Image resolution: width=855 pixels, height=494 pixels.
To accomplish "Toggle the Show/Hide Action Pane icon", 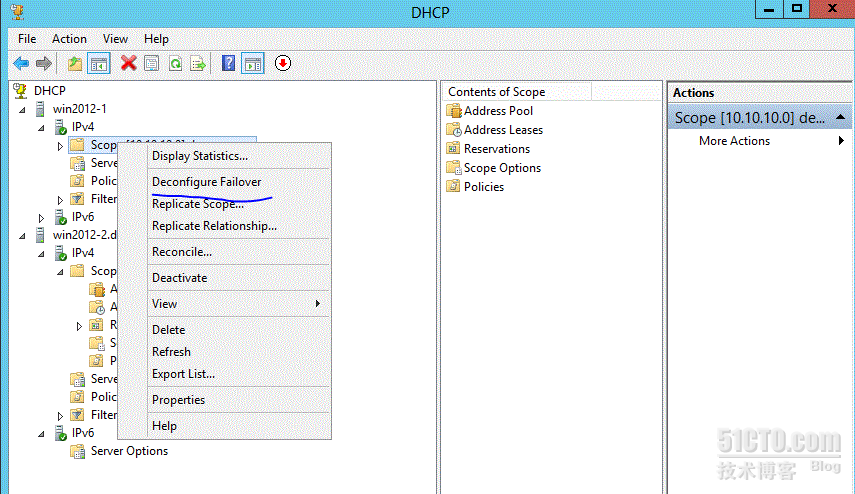I will click(253, 63).
